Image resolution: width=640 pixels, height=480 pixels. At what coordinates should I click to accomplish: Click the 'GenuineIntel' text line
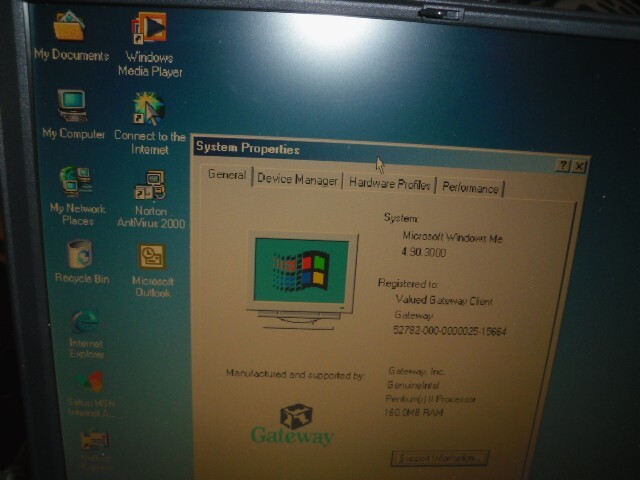[x=413, y=385]
